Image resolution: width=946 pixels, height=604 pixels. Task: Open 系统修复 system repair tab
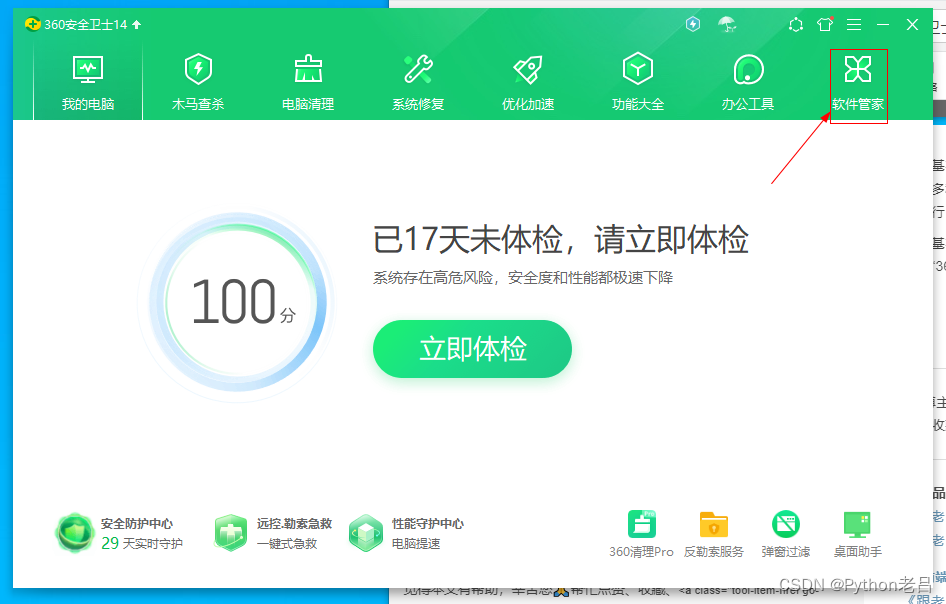(418, 83)
